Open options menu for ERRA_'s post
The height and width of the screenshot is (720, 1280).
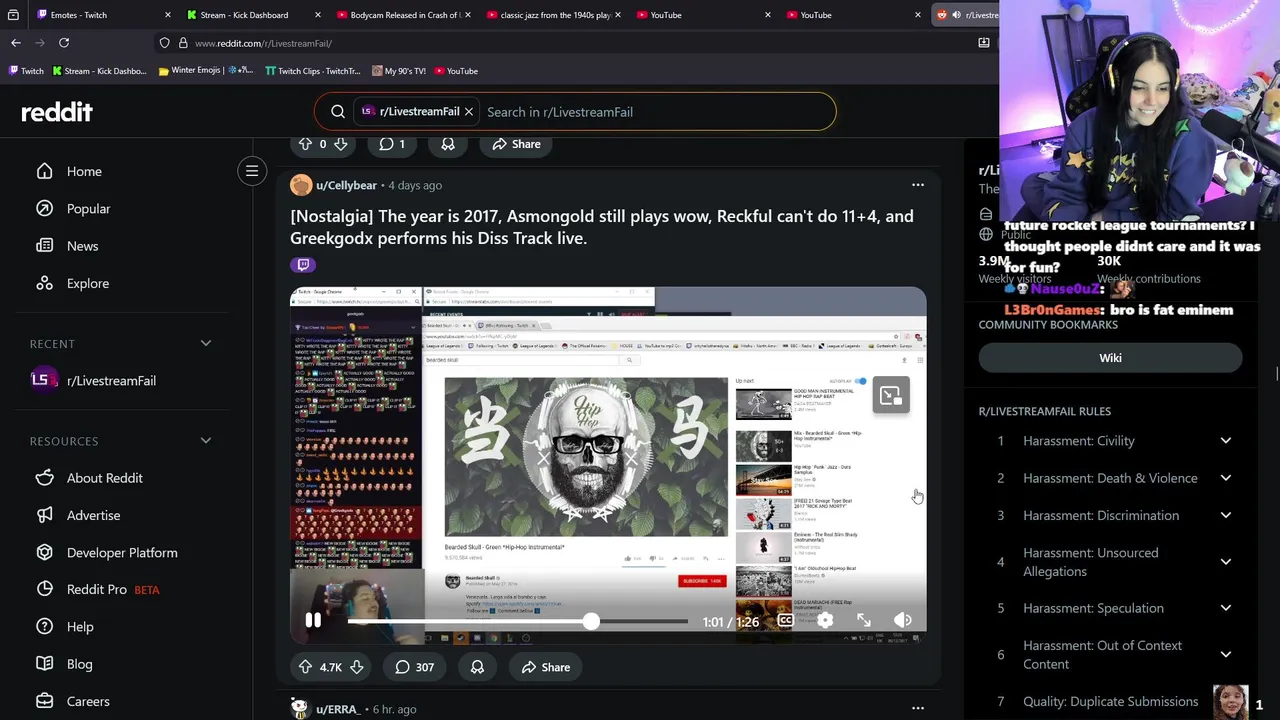click(x=918, y=709)
